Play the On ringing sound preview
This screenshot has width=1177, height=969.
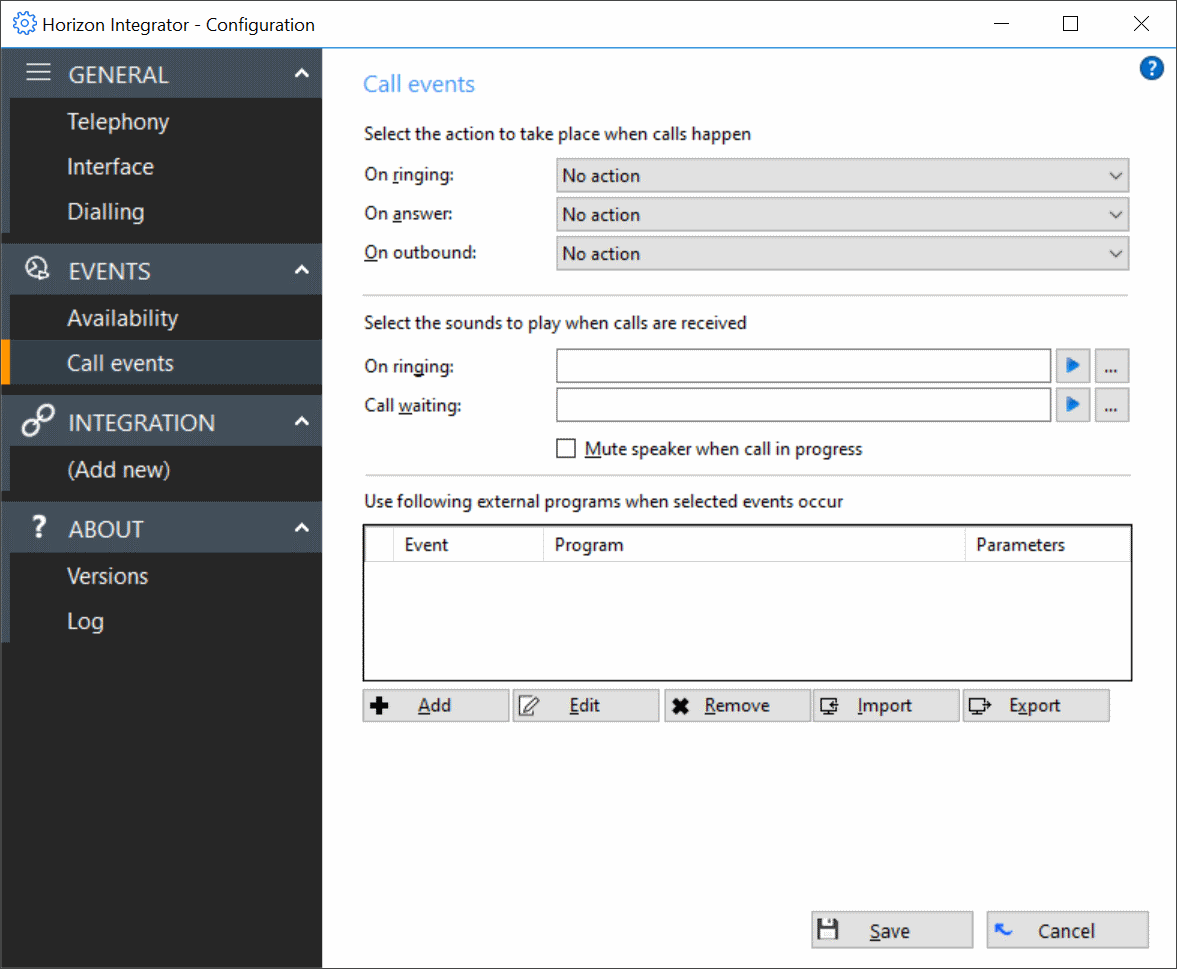pyautogui.click(x=1072, y=366)
